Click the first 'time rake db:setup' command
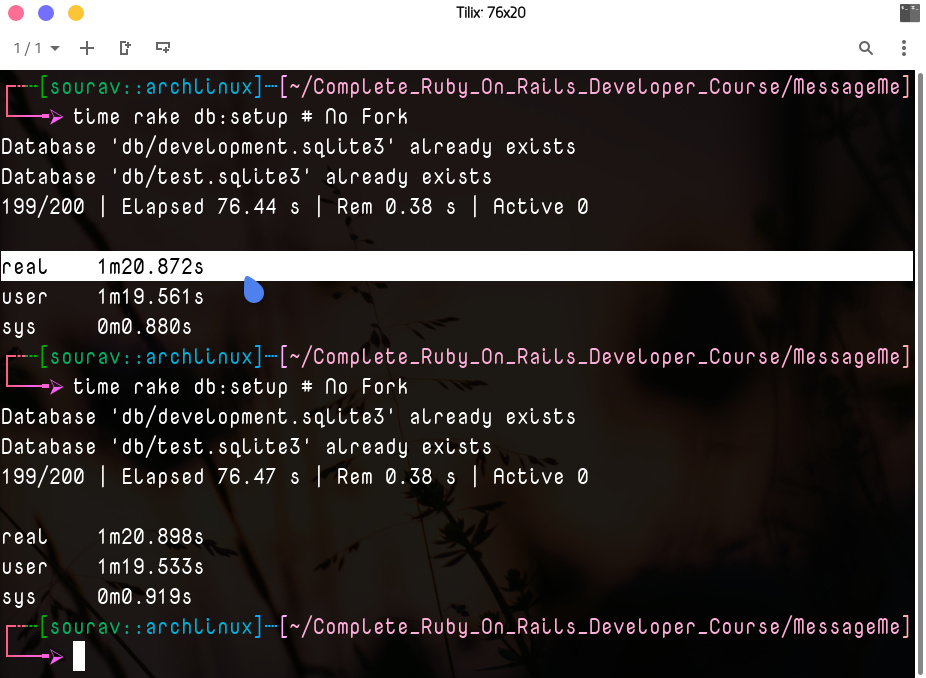 240,117
